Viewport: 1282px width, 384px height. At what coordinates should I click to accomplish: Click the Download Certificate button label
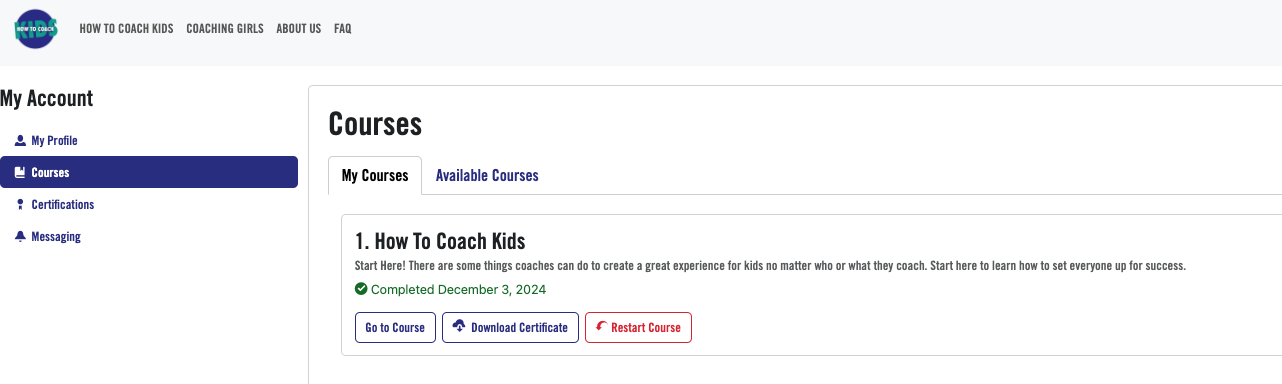519,328
